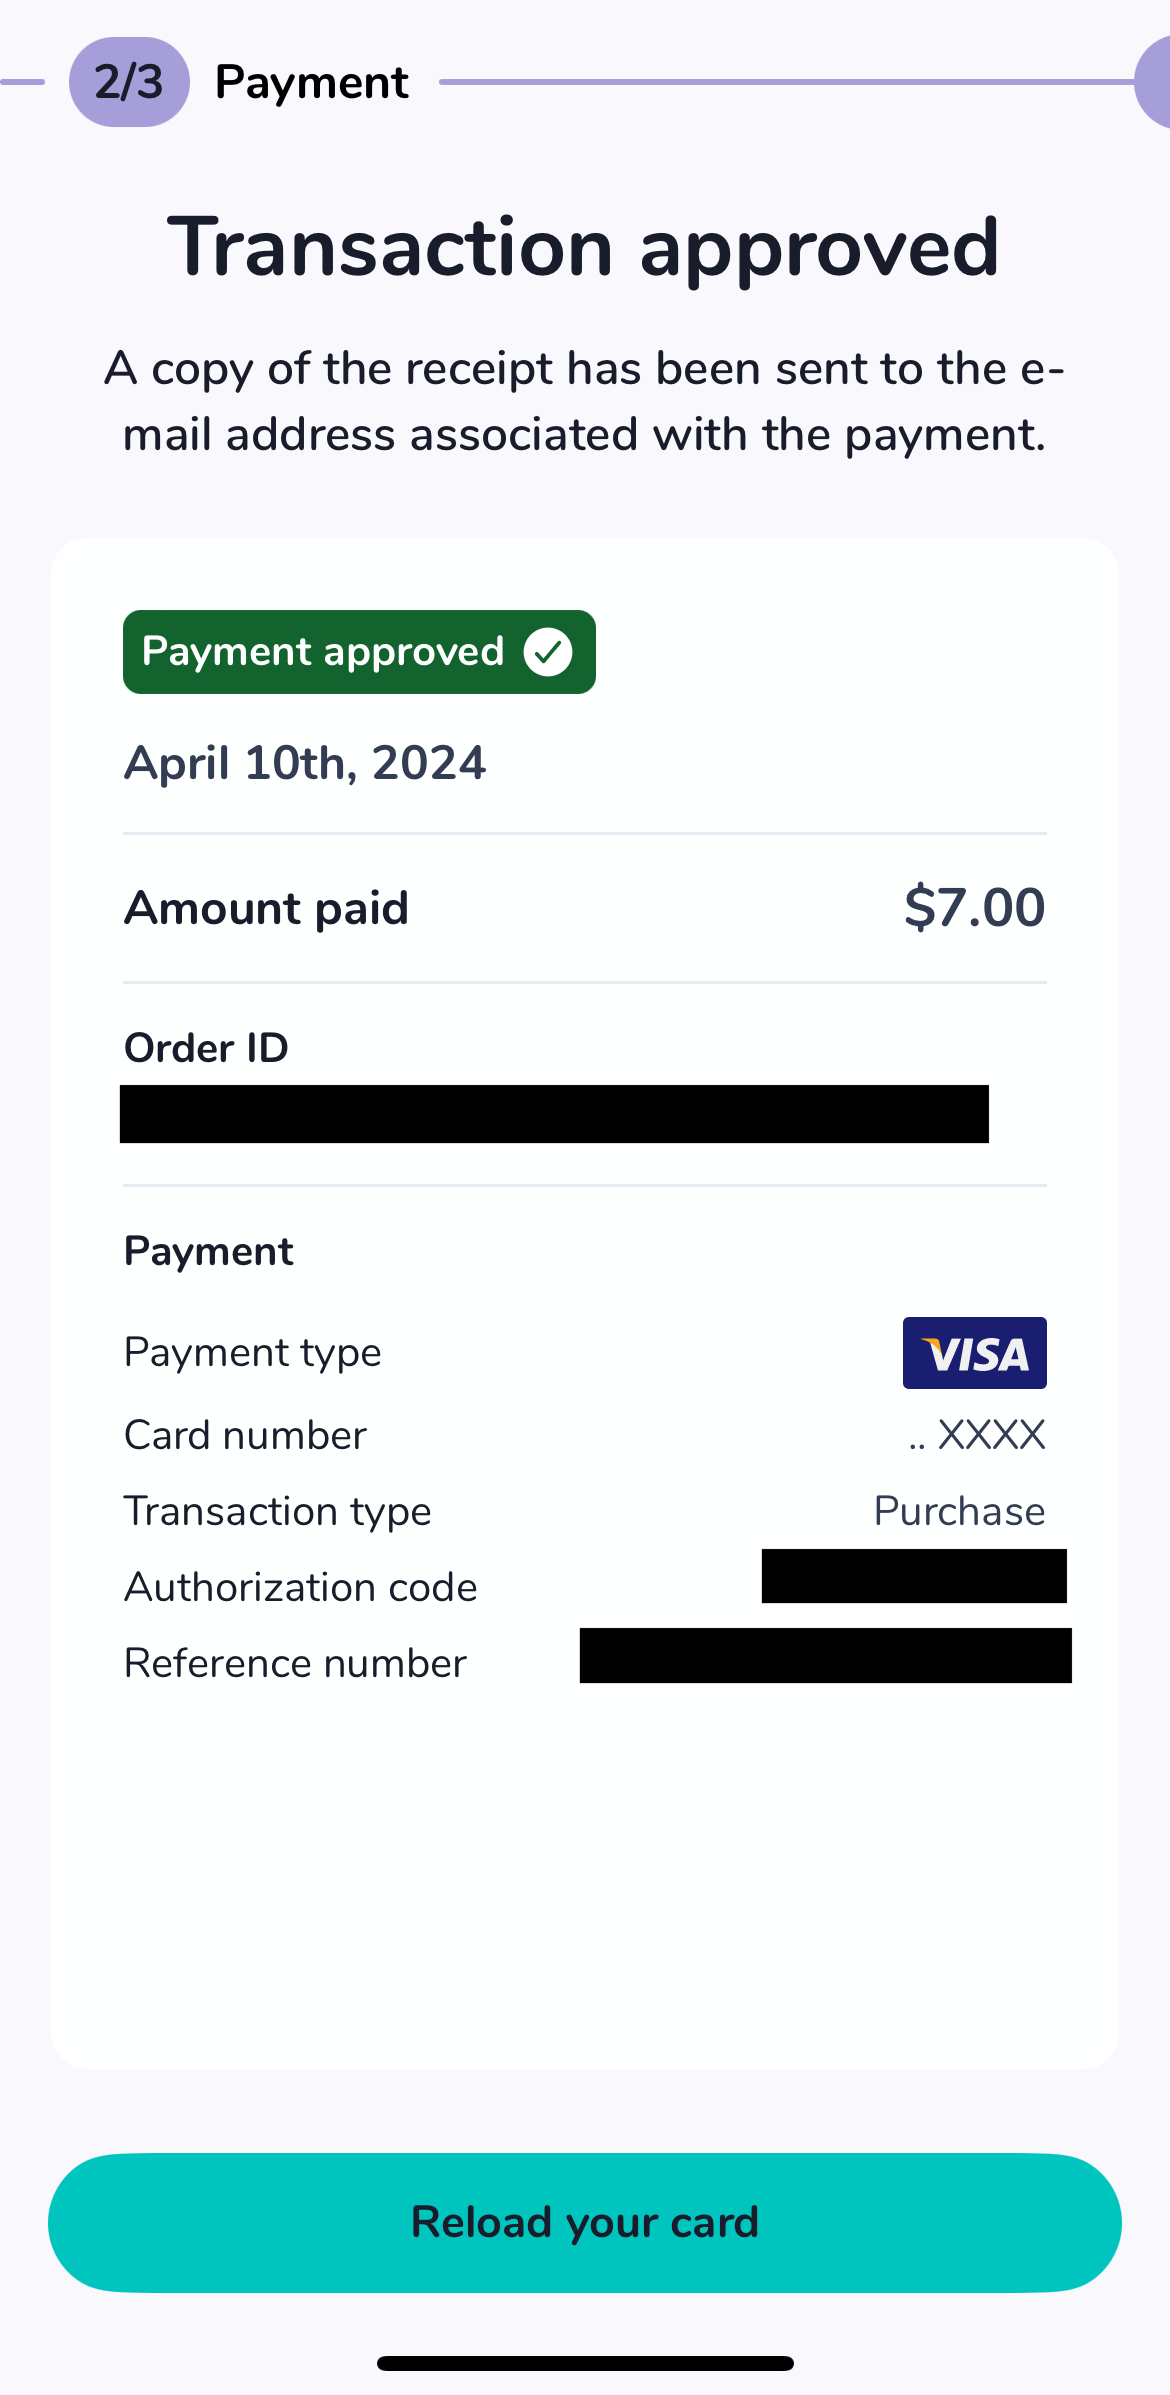1170x2395 pixels.
Task: Click the Order ID label
Action: tap(206, 1048)
